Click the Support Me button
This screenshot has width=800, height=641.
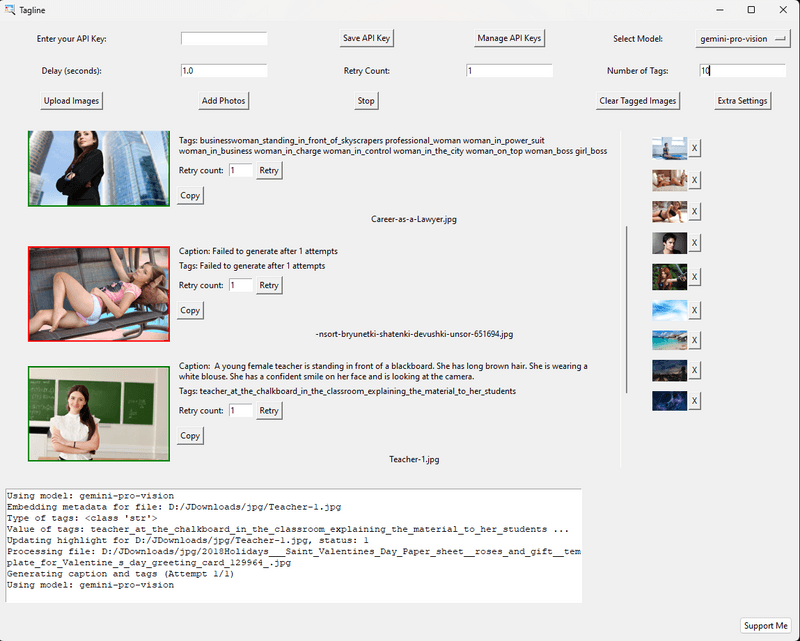(765, 626)
